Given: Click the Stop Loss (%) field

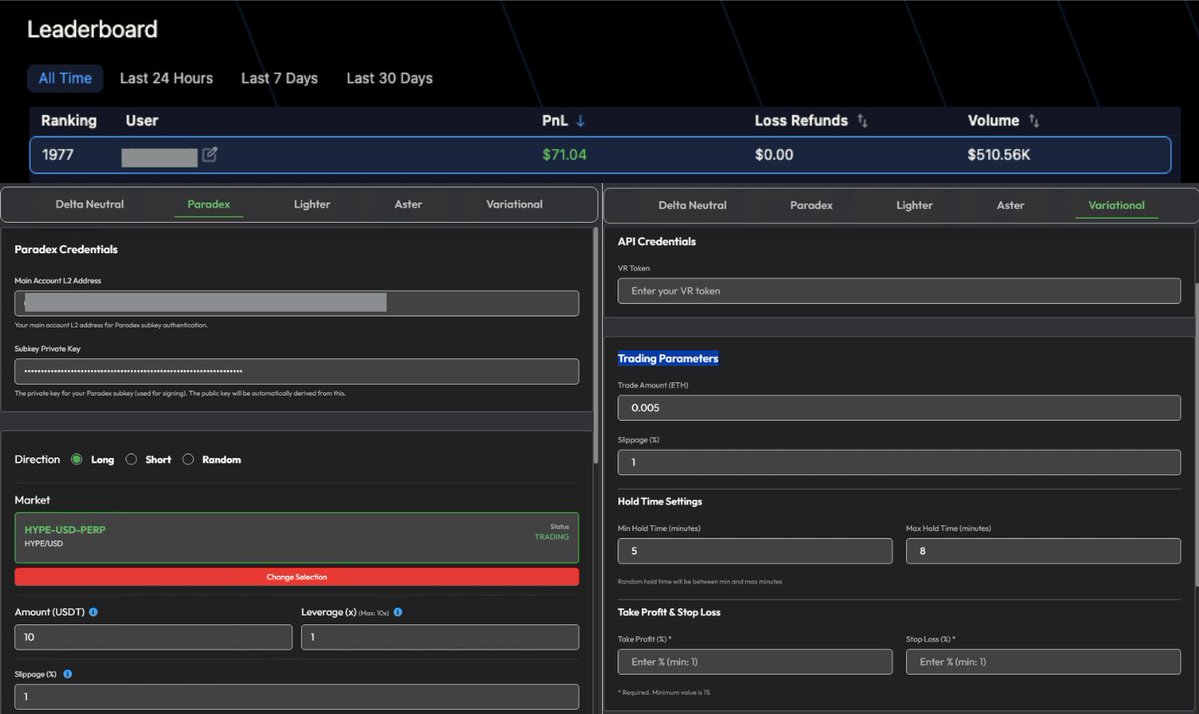Looking at the screenshot, I should click(x=1043, y=662).
